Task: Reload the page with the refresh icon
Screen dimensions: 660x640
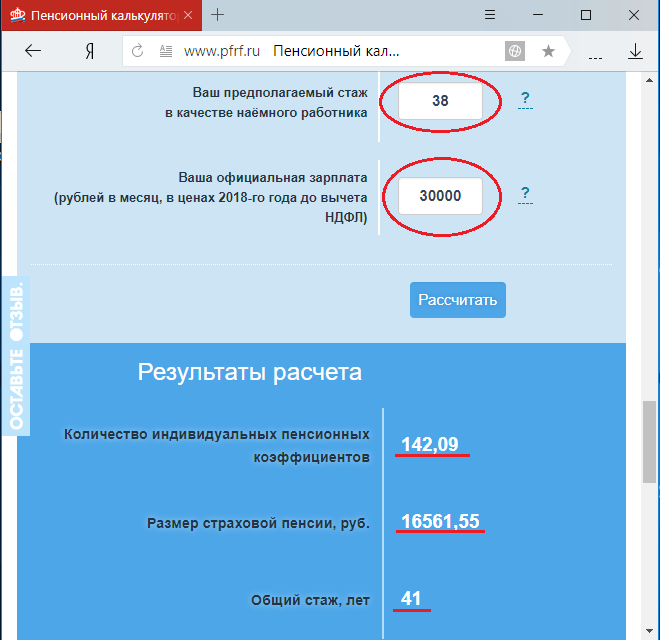Action: tap(137, 51)
